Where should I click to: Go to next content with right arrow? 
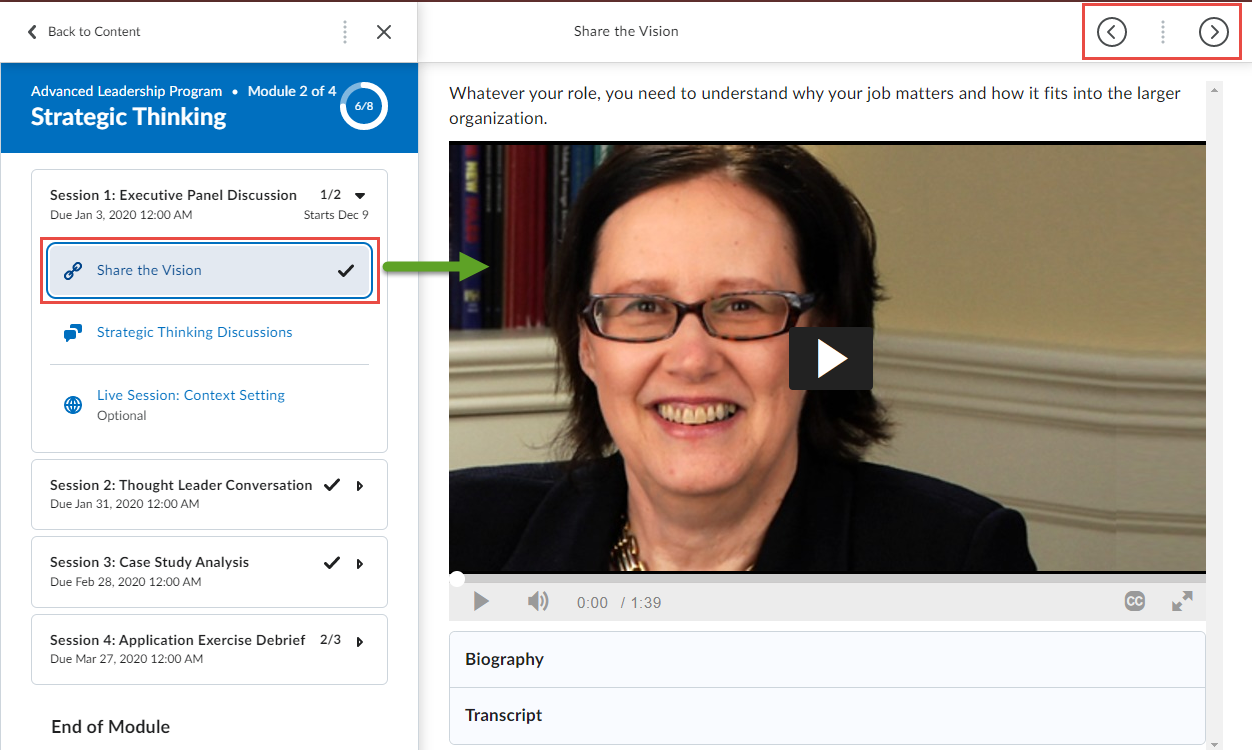coord(1213,32)
